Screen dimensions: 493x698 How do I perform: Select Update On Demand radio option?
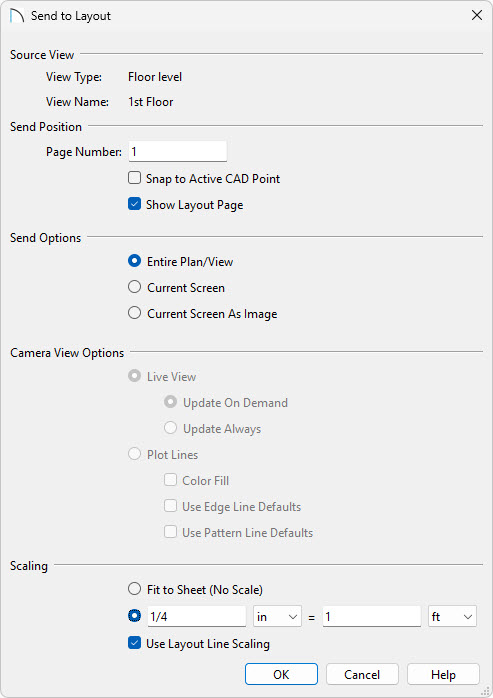pos(171,402)
